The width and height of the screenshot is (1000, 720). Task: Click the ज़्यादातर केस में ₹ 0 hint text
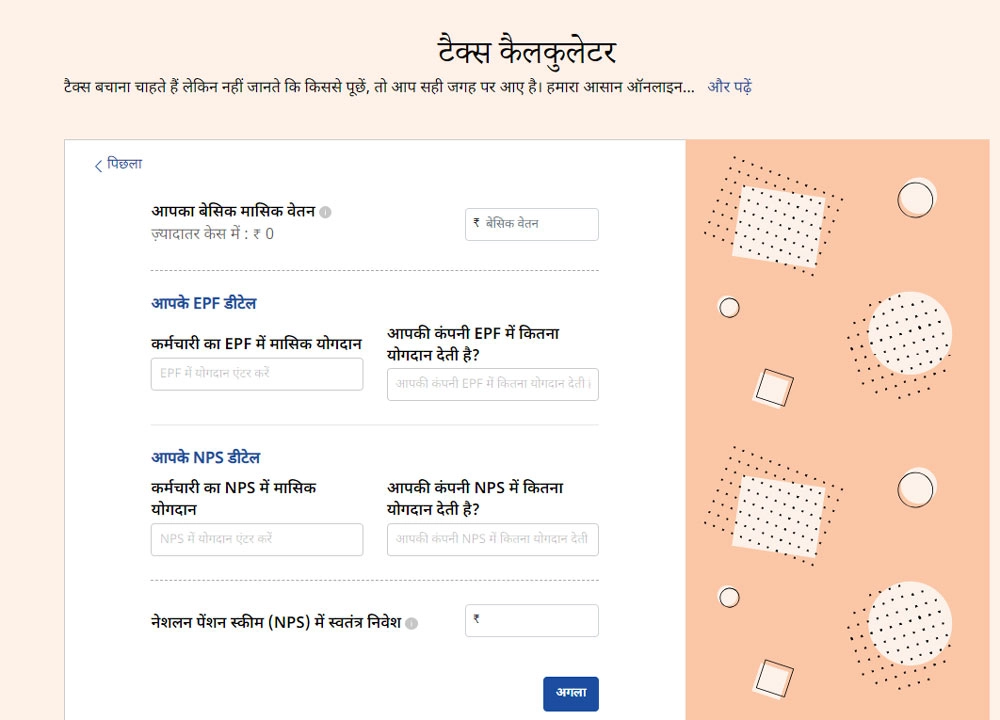(213, 234)
